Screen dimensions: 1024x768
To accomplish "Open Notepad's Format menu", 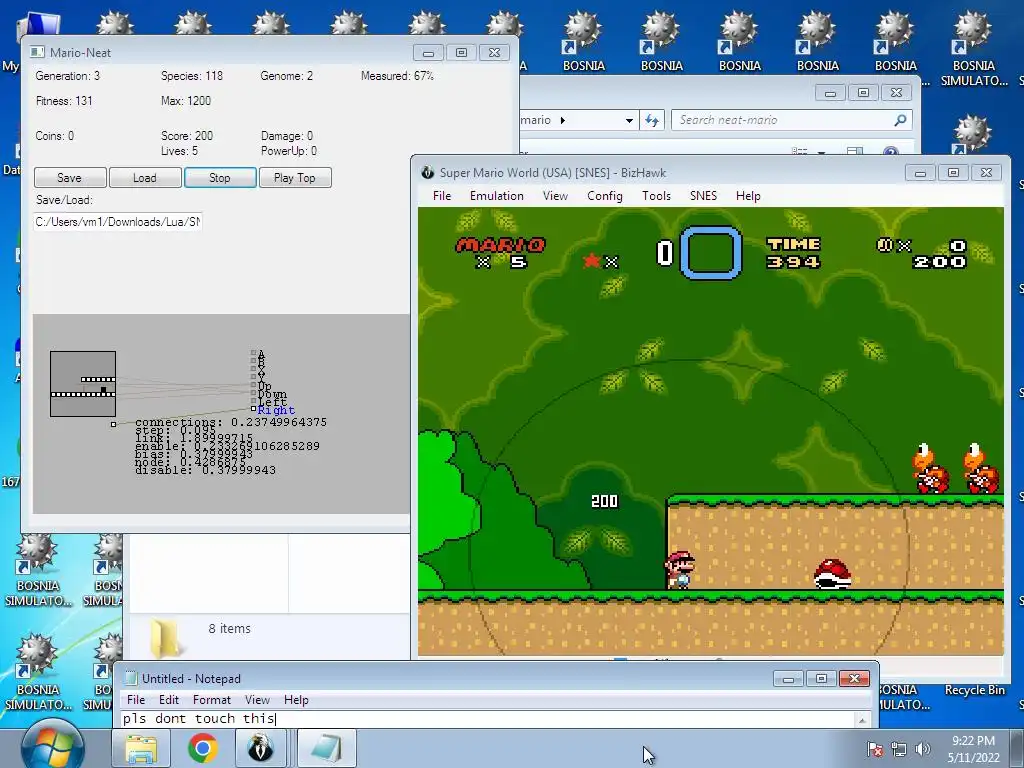I will click(212, 699).
